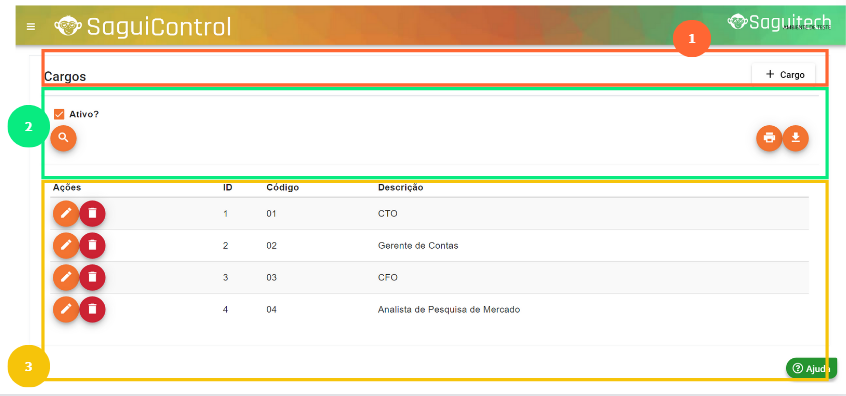Toggle the Ativo? checkbox

coord(59,114)
